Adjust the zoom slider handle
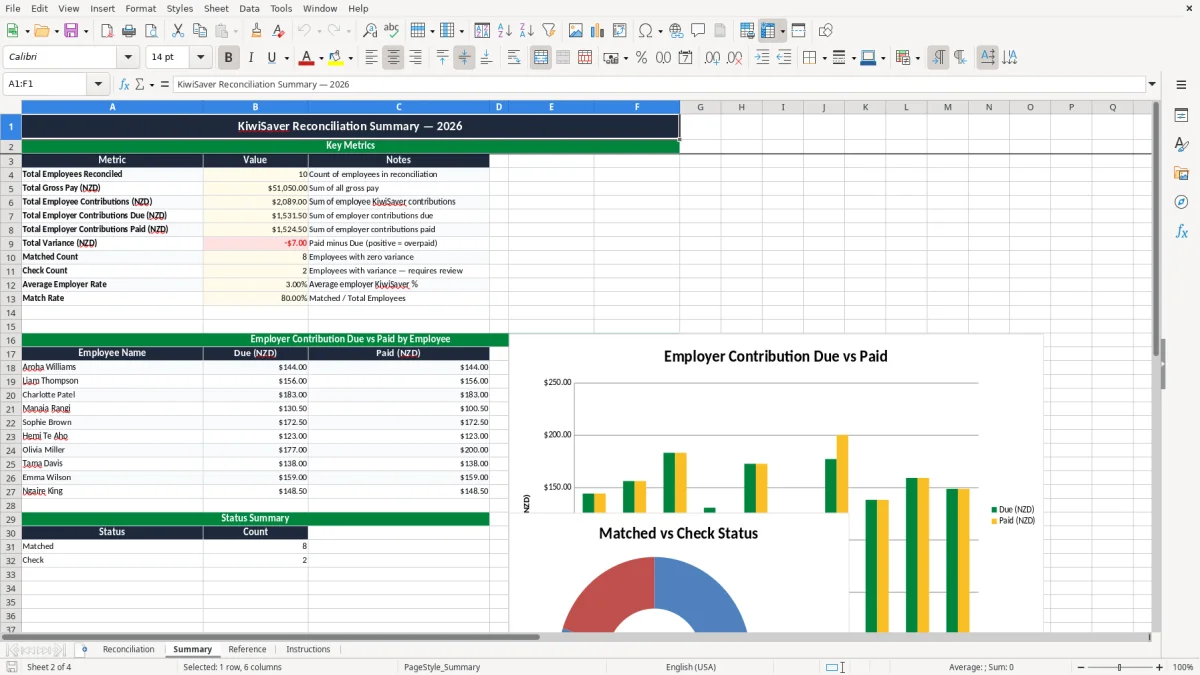This screenshot has width=1200, height=675. point(1120,667)
